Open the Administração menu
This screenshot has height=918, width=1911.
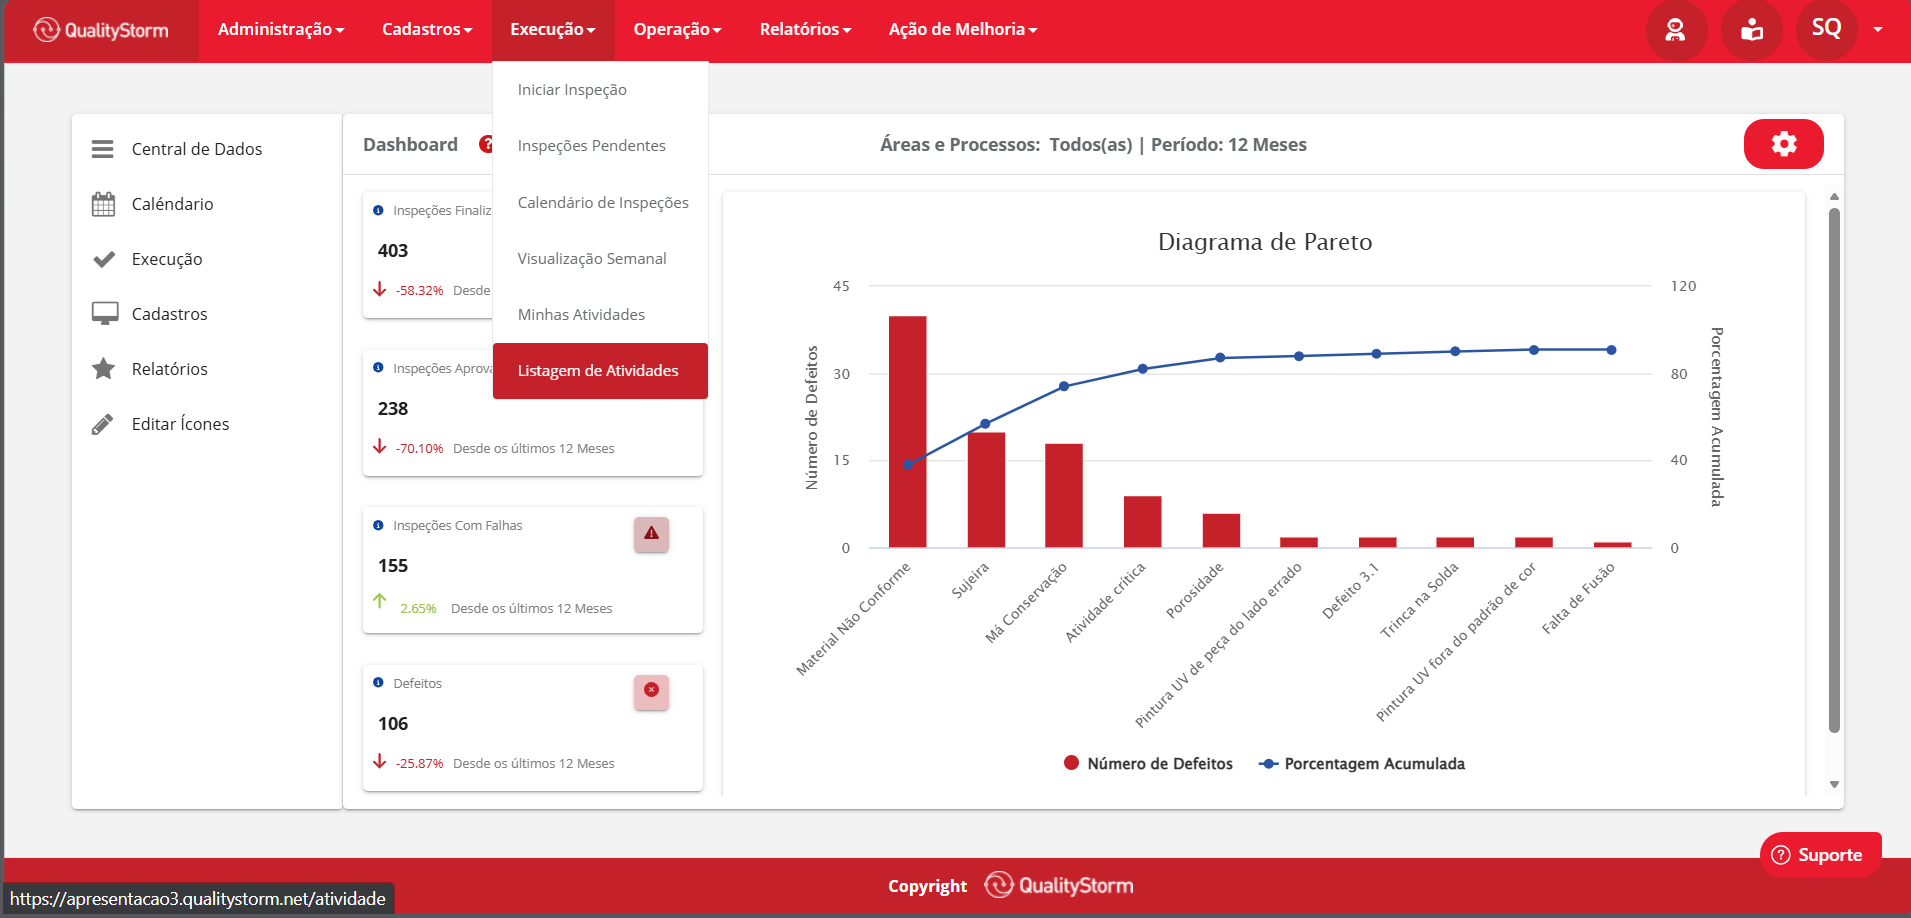coord(281,30)
